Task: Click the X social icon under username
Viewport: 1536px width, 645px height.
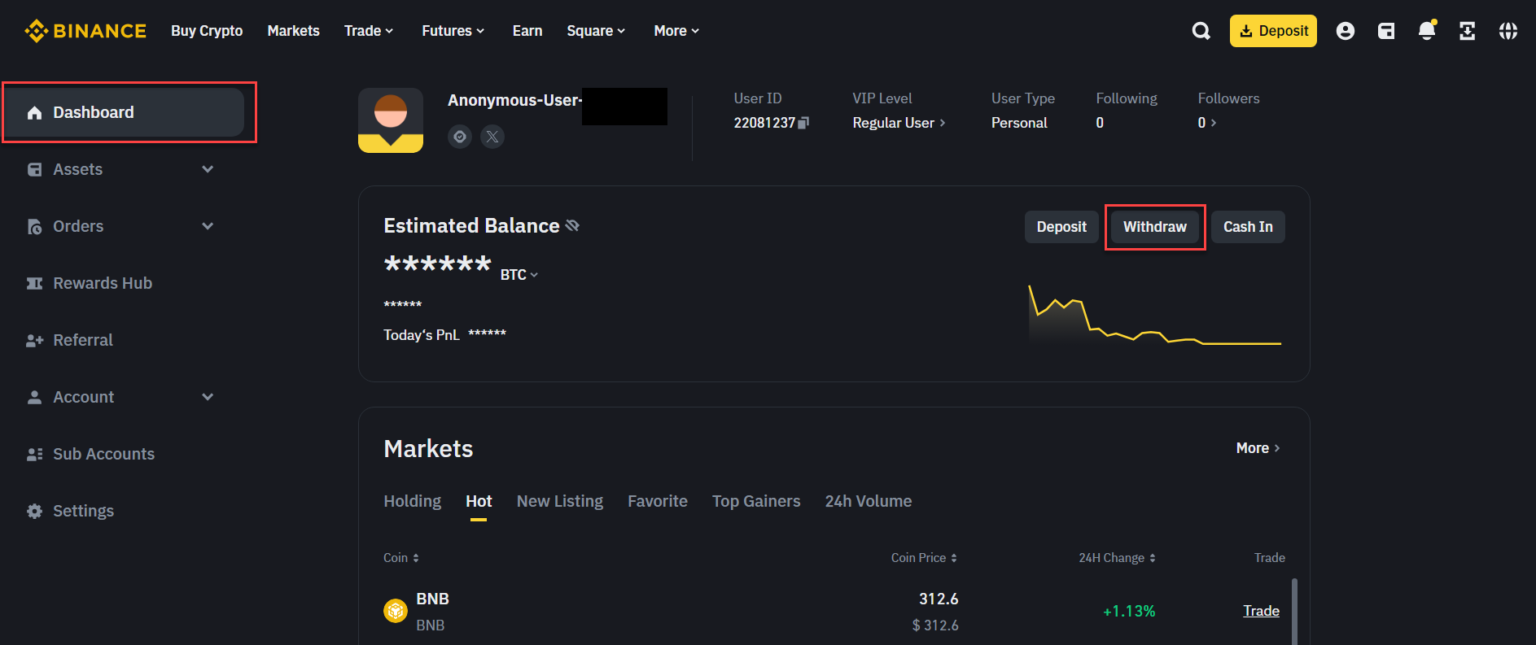Action: click(x=492, y=136)
